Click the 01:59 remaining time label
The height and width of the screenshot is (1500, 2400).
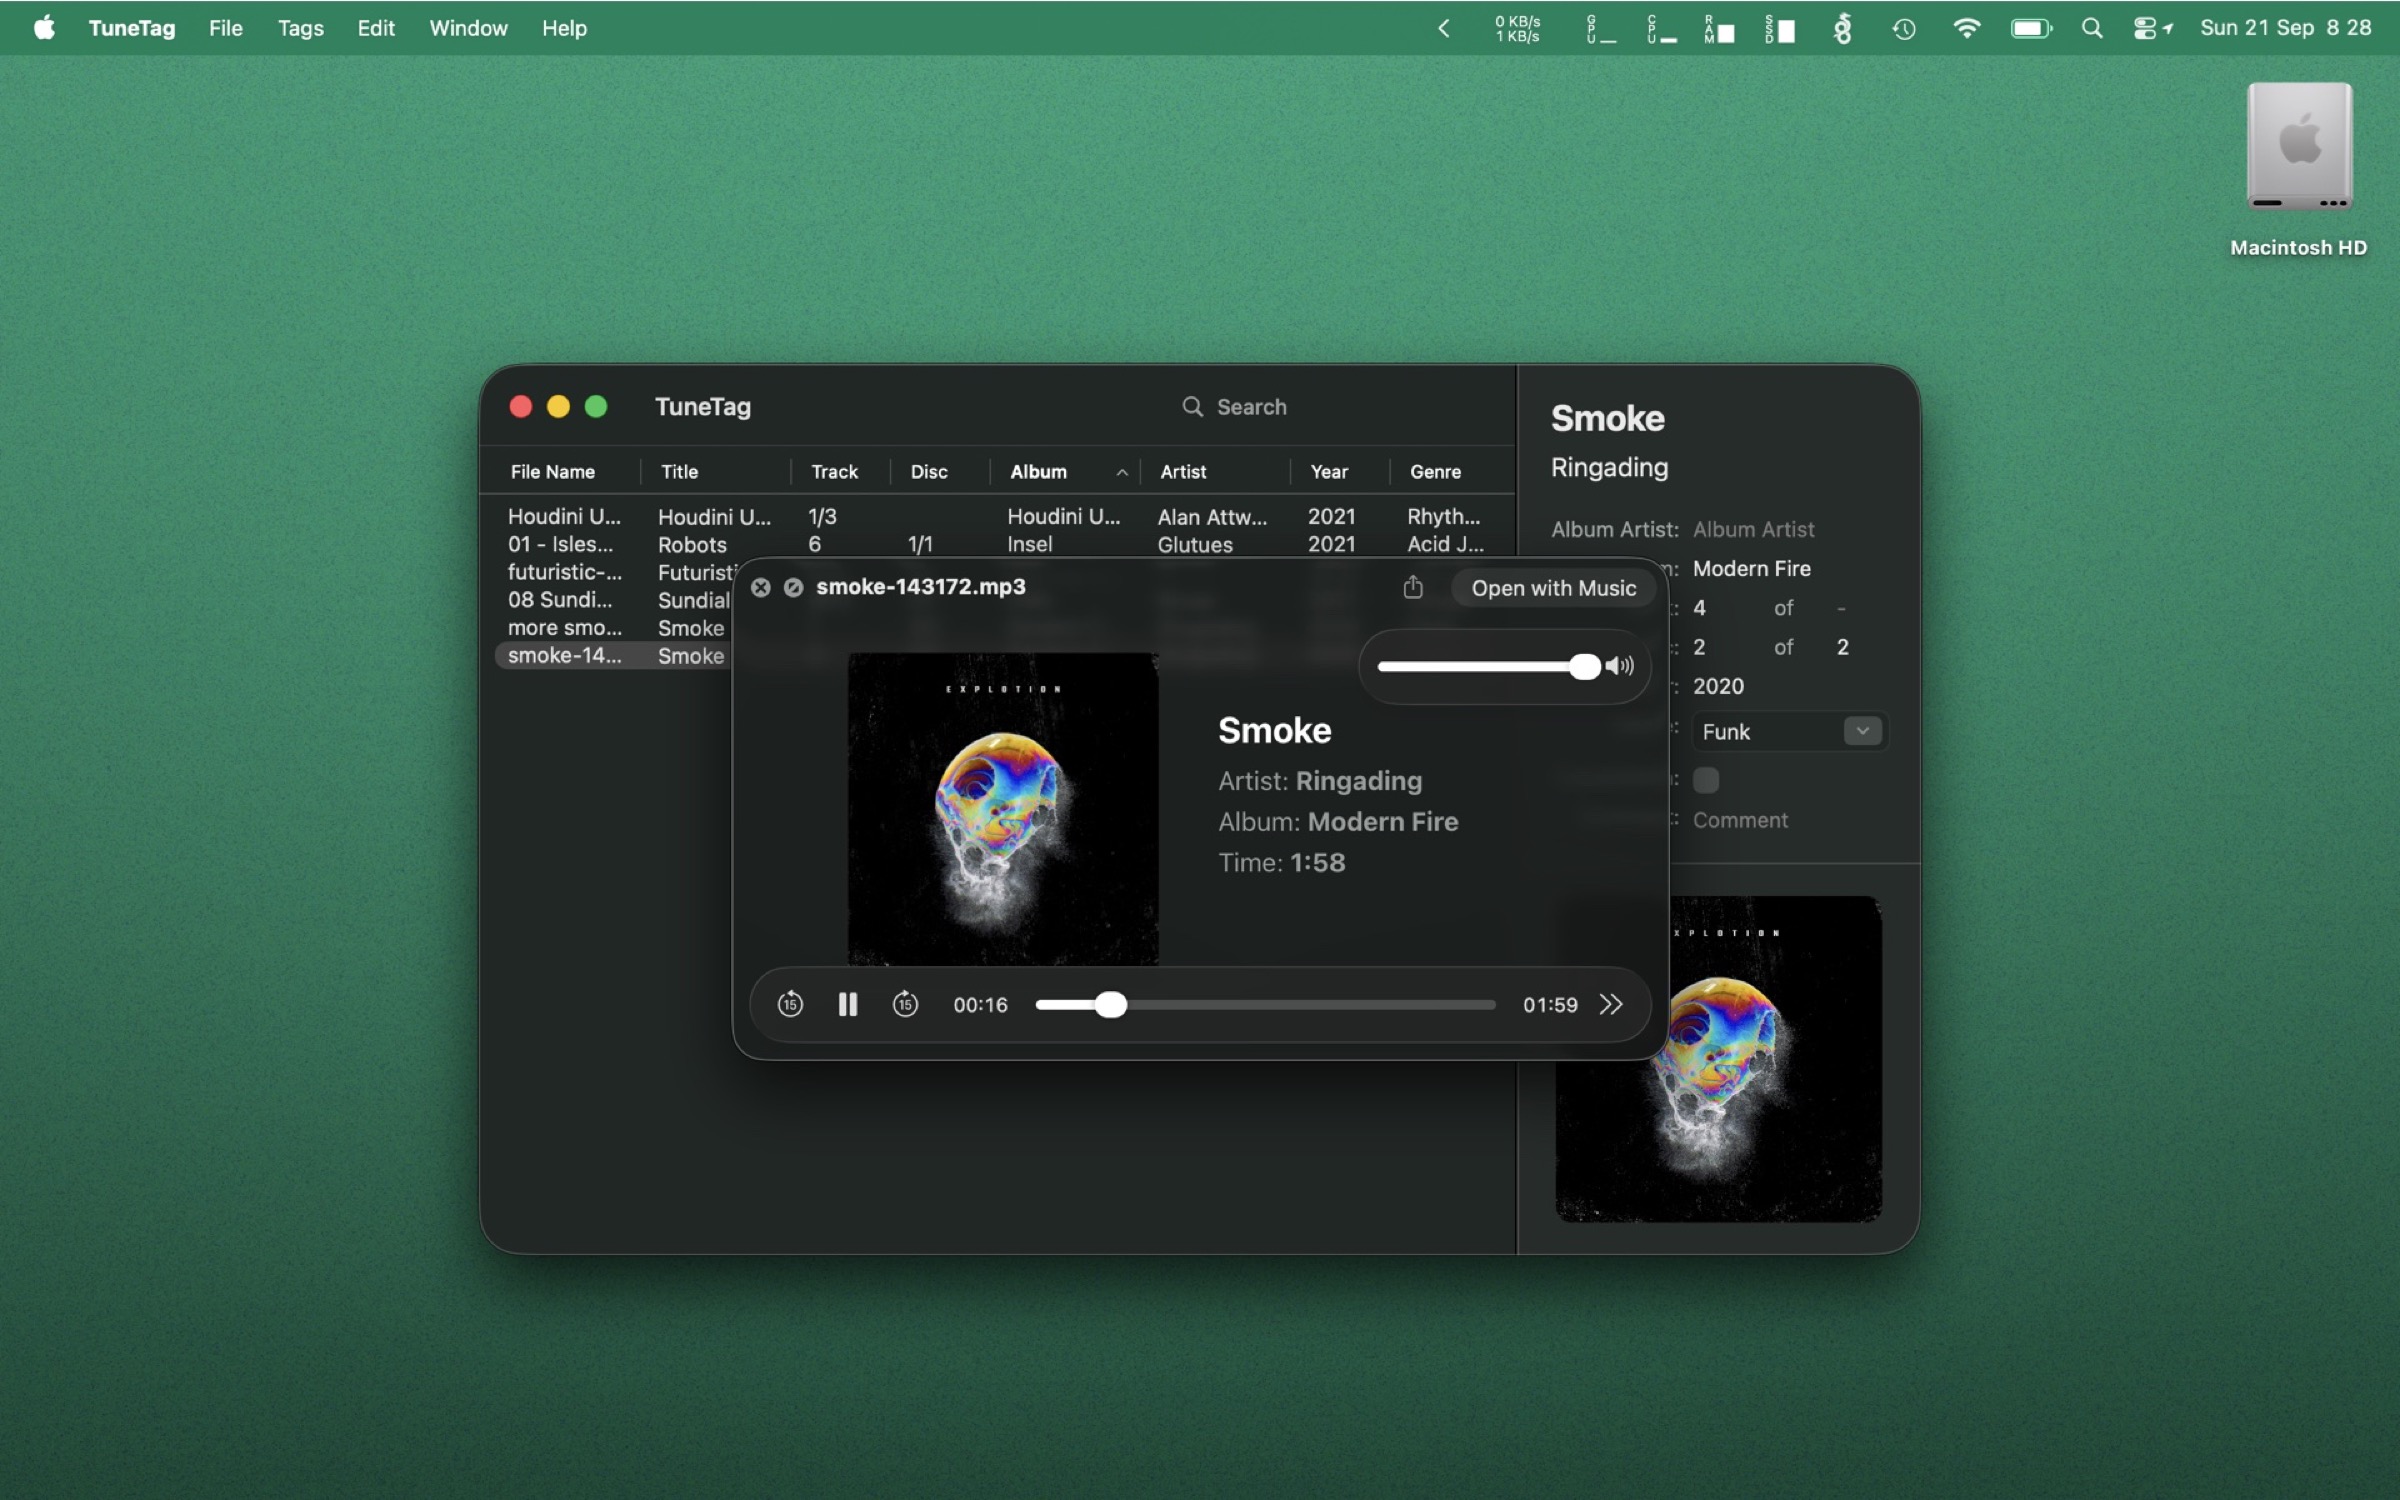pyautogui.click(x=1550, y=1004)
